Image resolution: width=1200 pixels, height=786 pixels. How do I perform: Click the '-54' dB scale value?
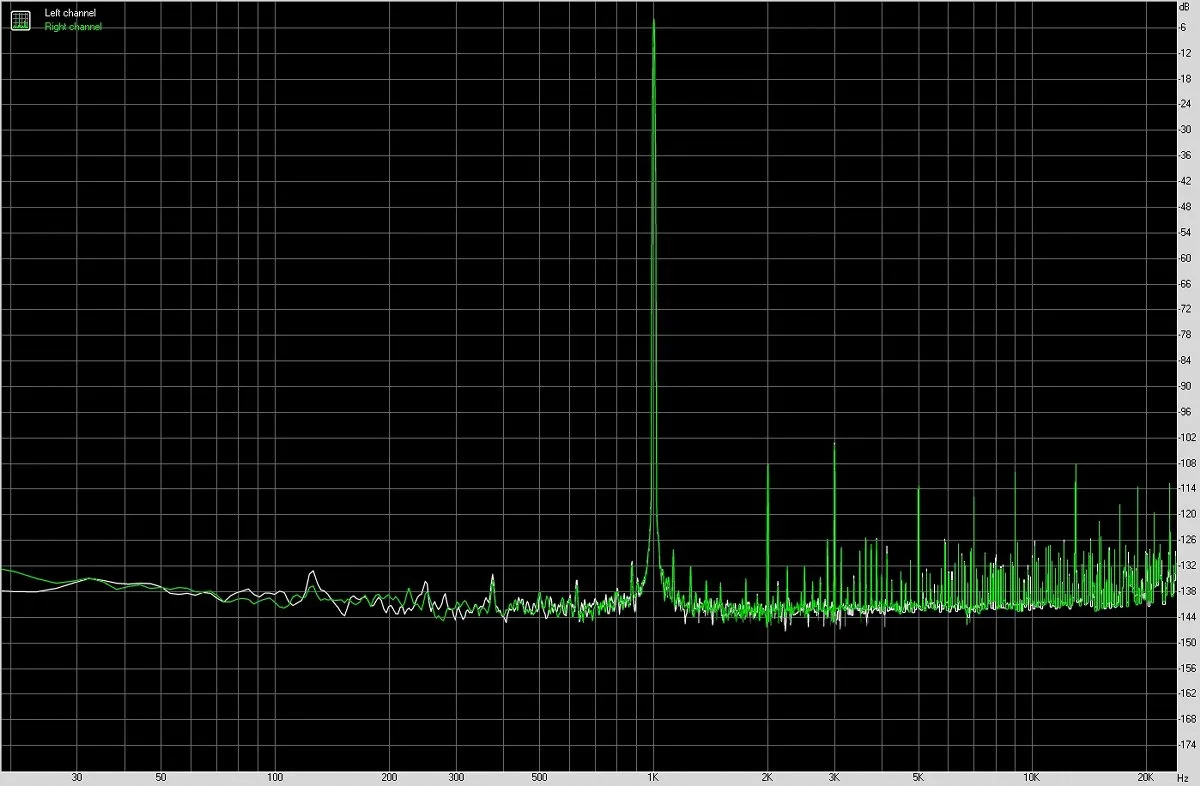tap(1184, 232)
